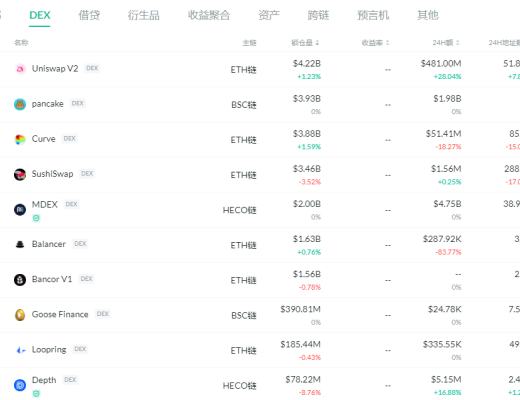Image resolution: width=520 pixels, height=400 pixels.
Task: Click pancake 24H volume $1.98B
Action: (x=447, y=99)
